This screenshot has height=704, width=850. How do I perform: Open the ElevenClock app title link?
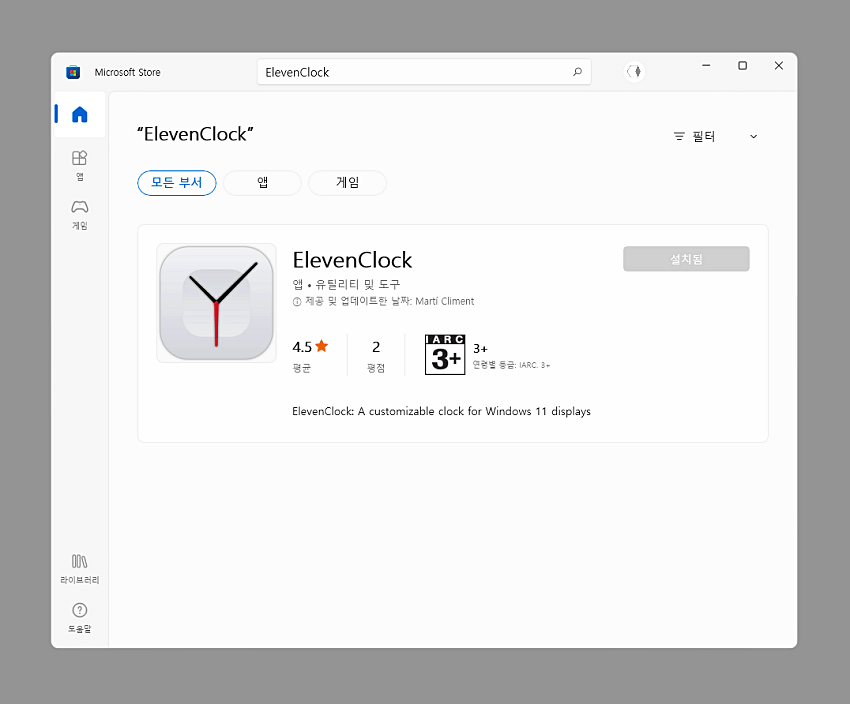352,260
